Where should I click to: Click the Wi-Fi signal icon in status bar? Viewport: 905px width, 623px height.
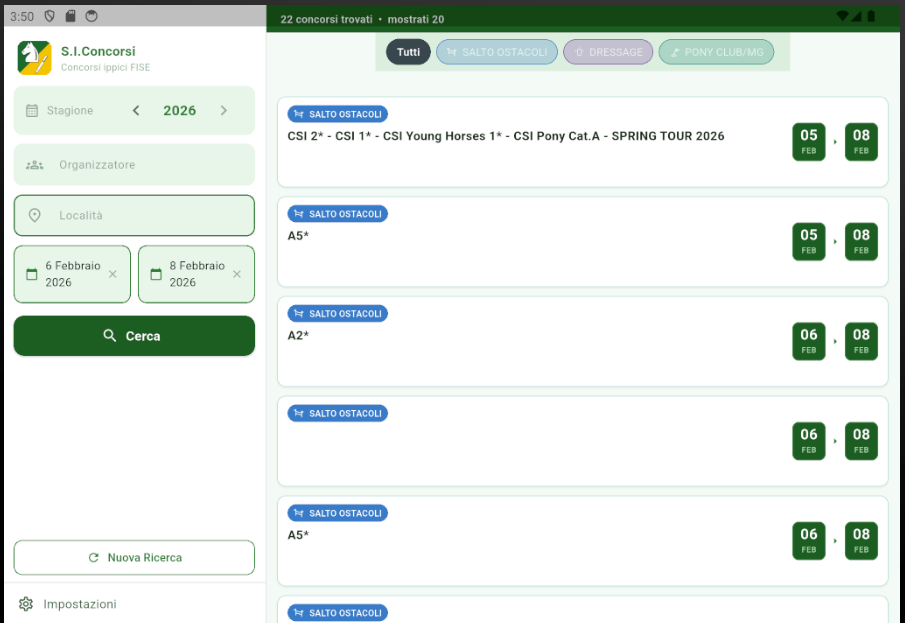843,16
